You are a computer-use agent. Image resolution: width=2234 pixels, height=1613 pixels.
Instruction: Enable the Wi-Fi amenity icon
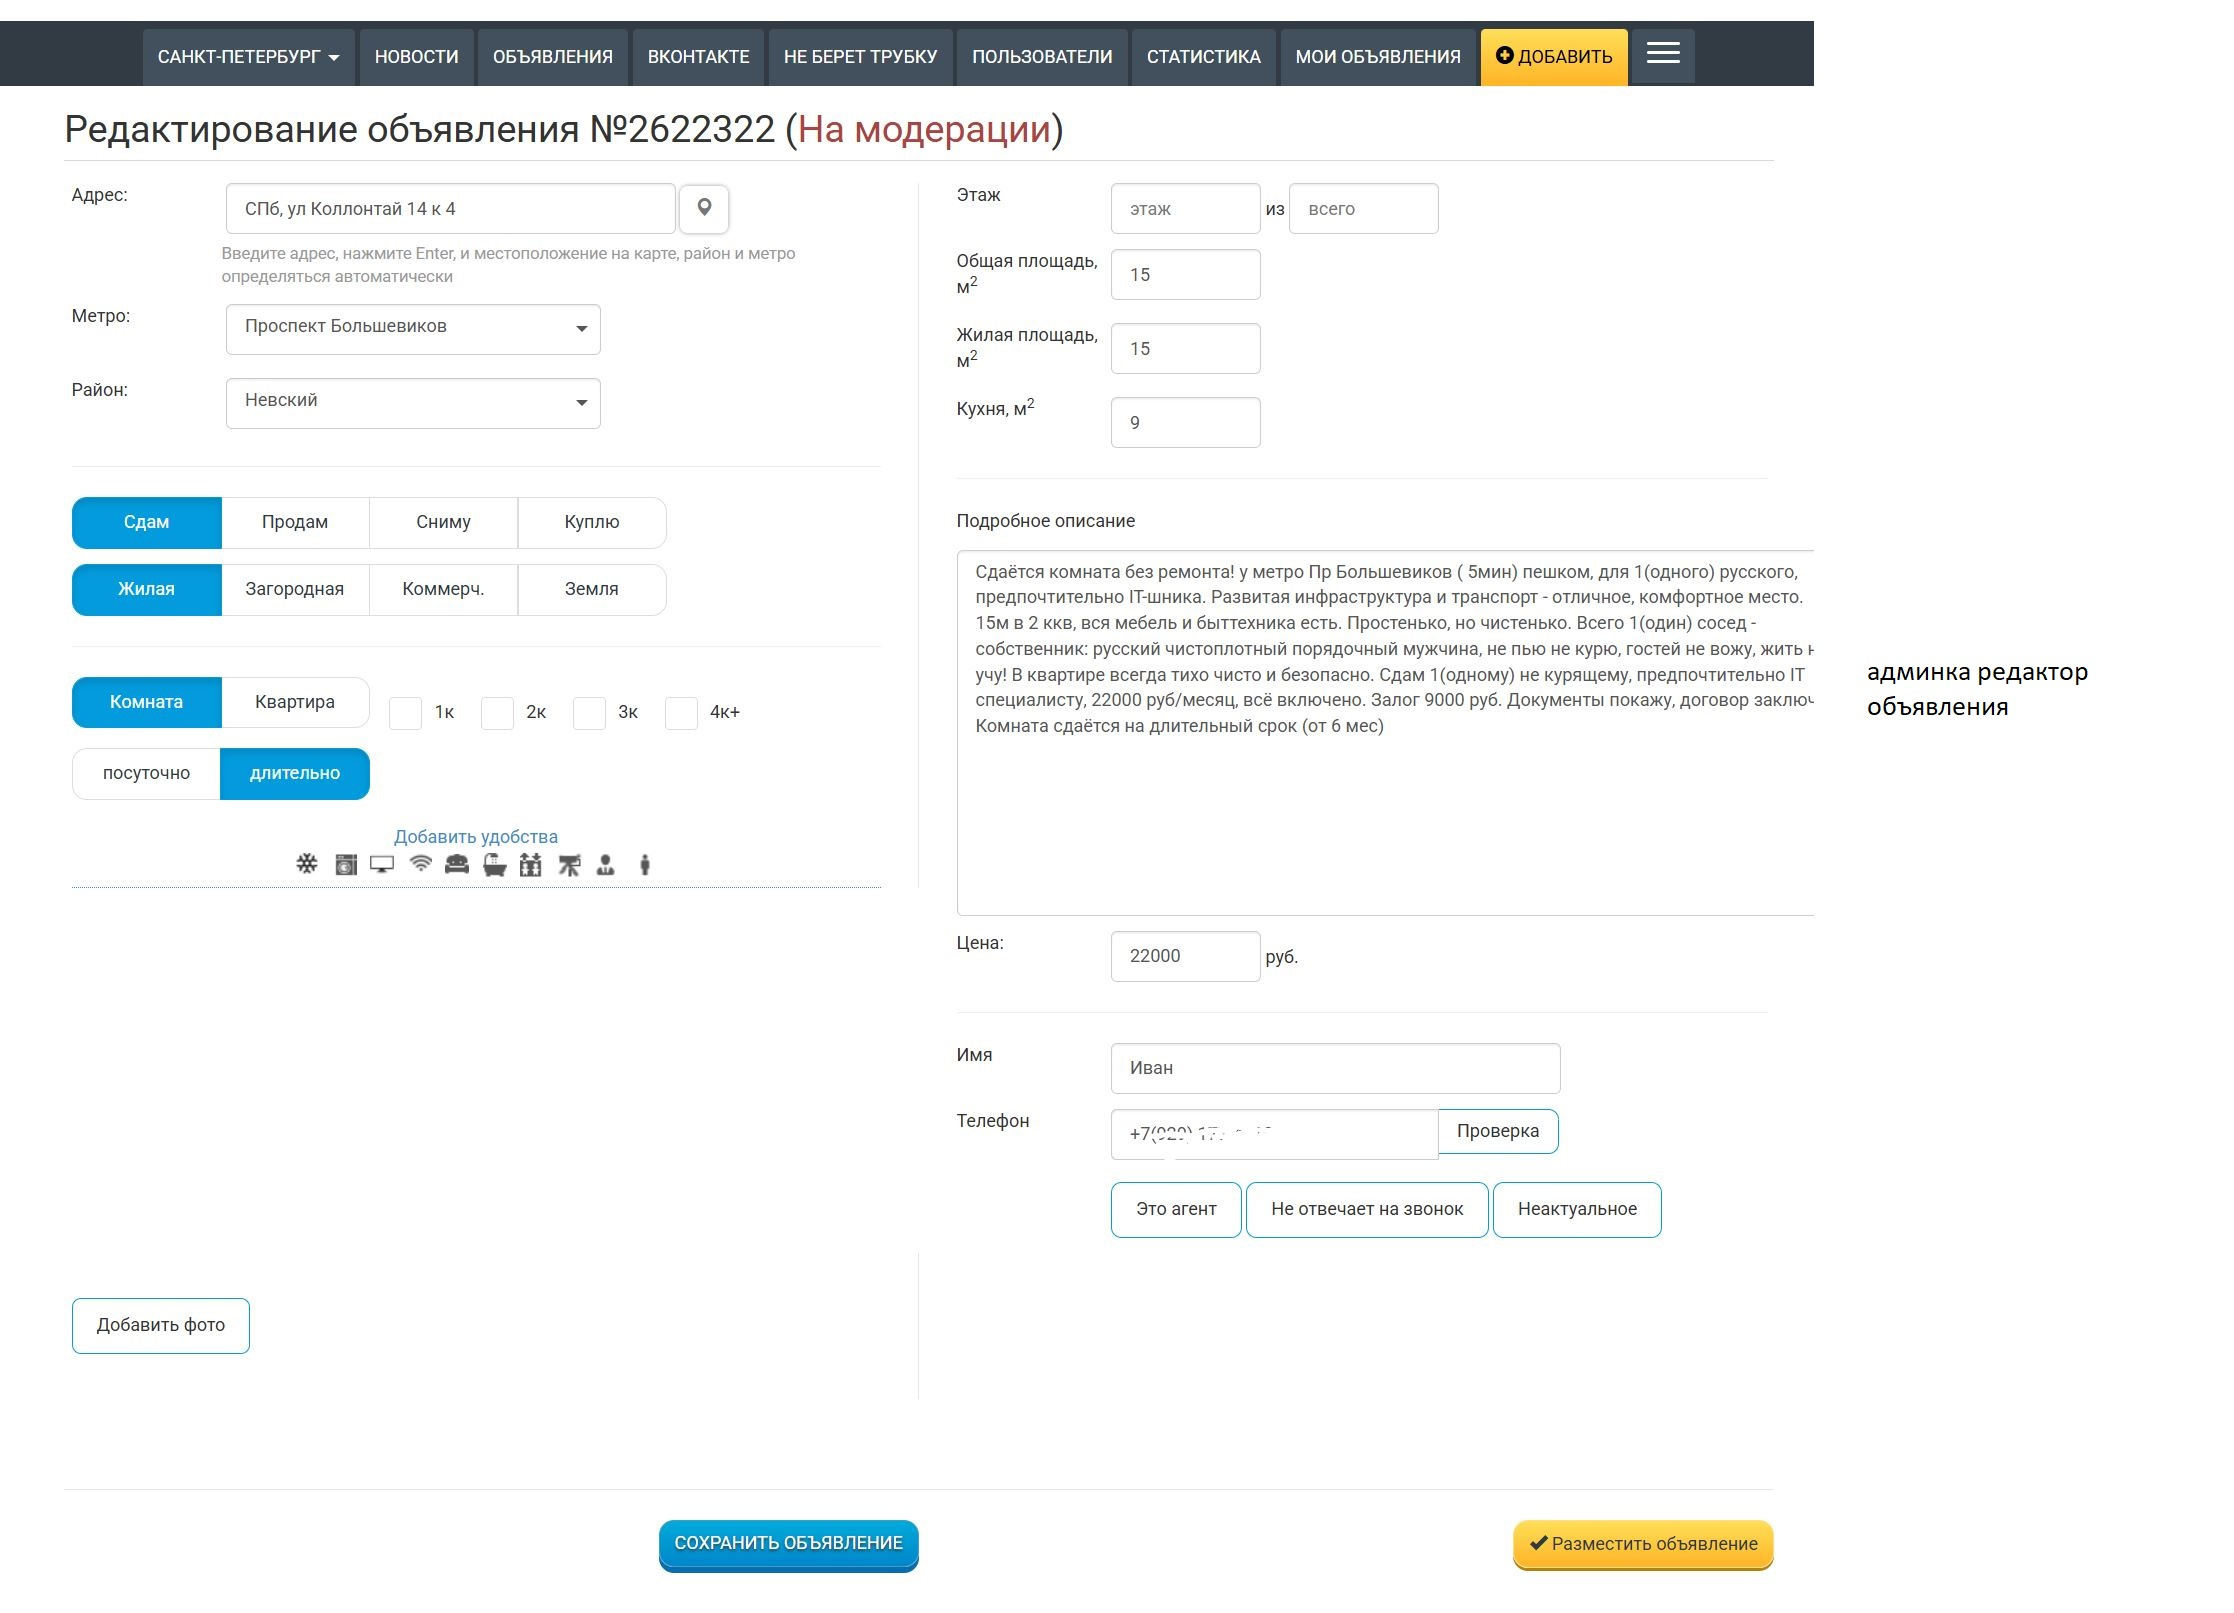pyautogui.click(x=421, y=864)
